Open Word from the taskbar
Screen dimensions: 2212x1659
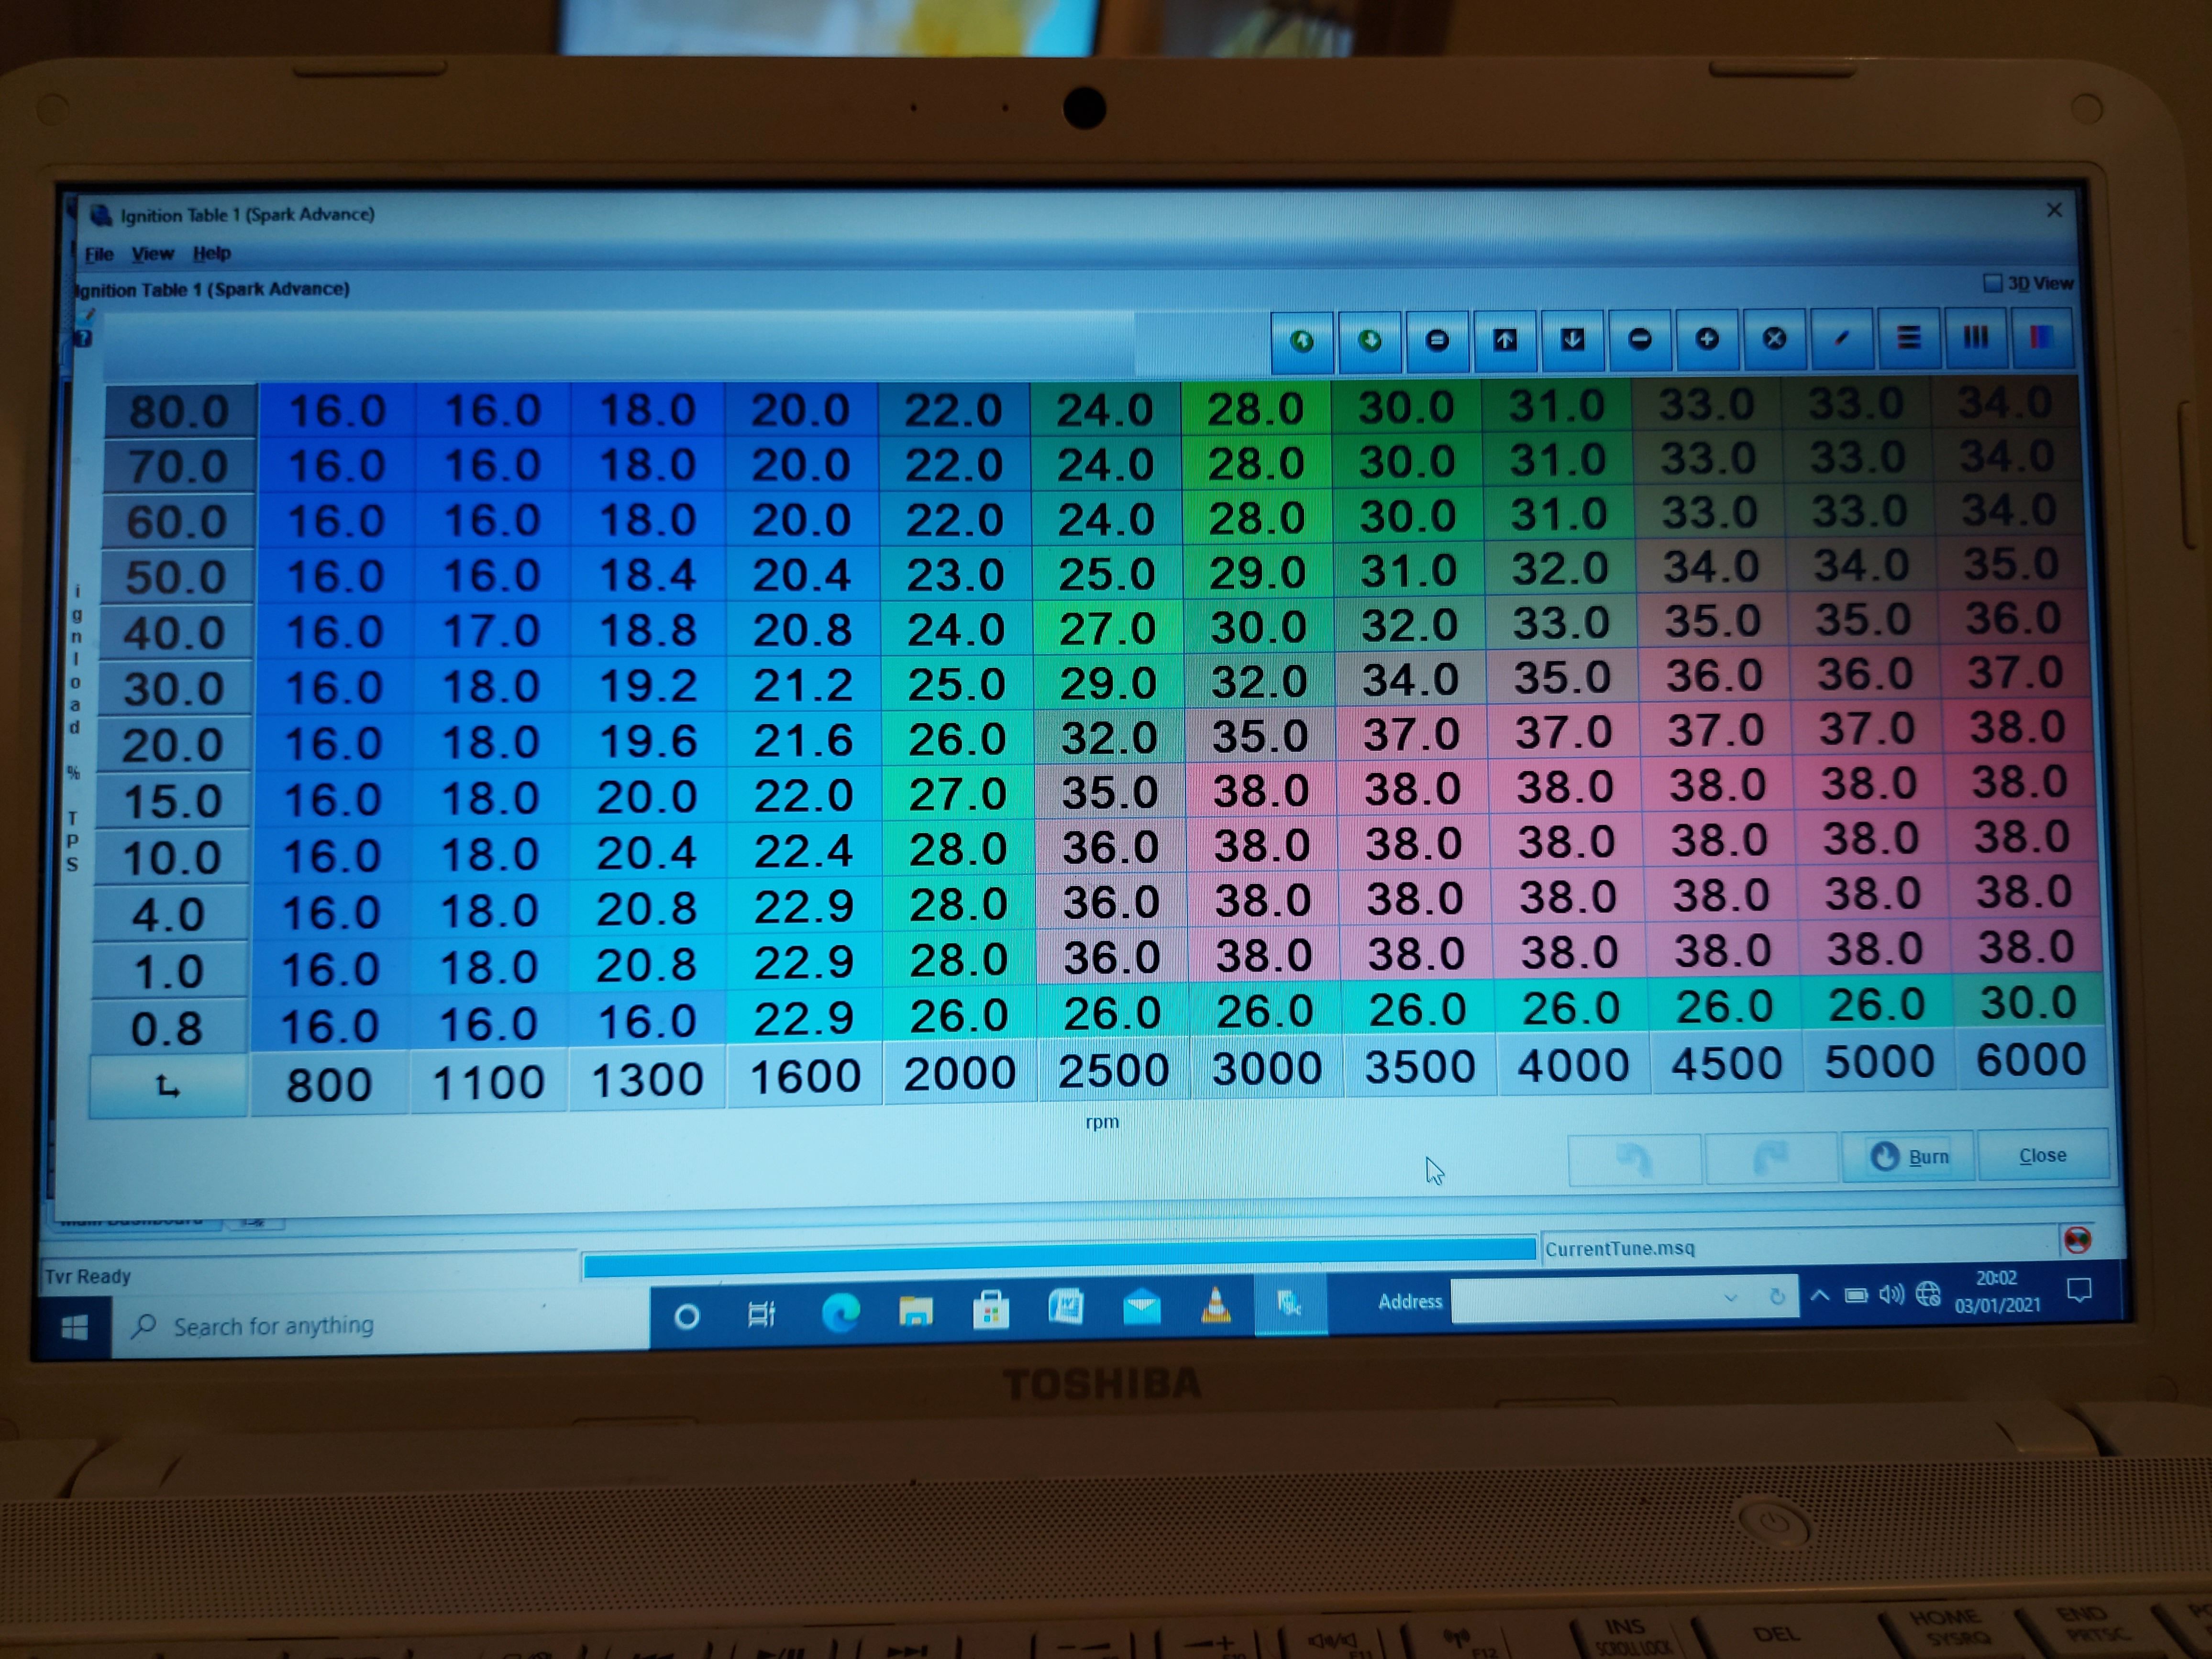[1066, 1308]
